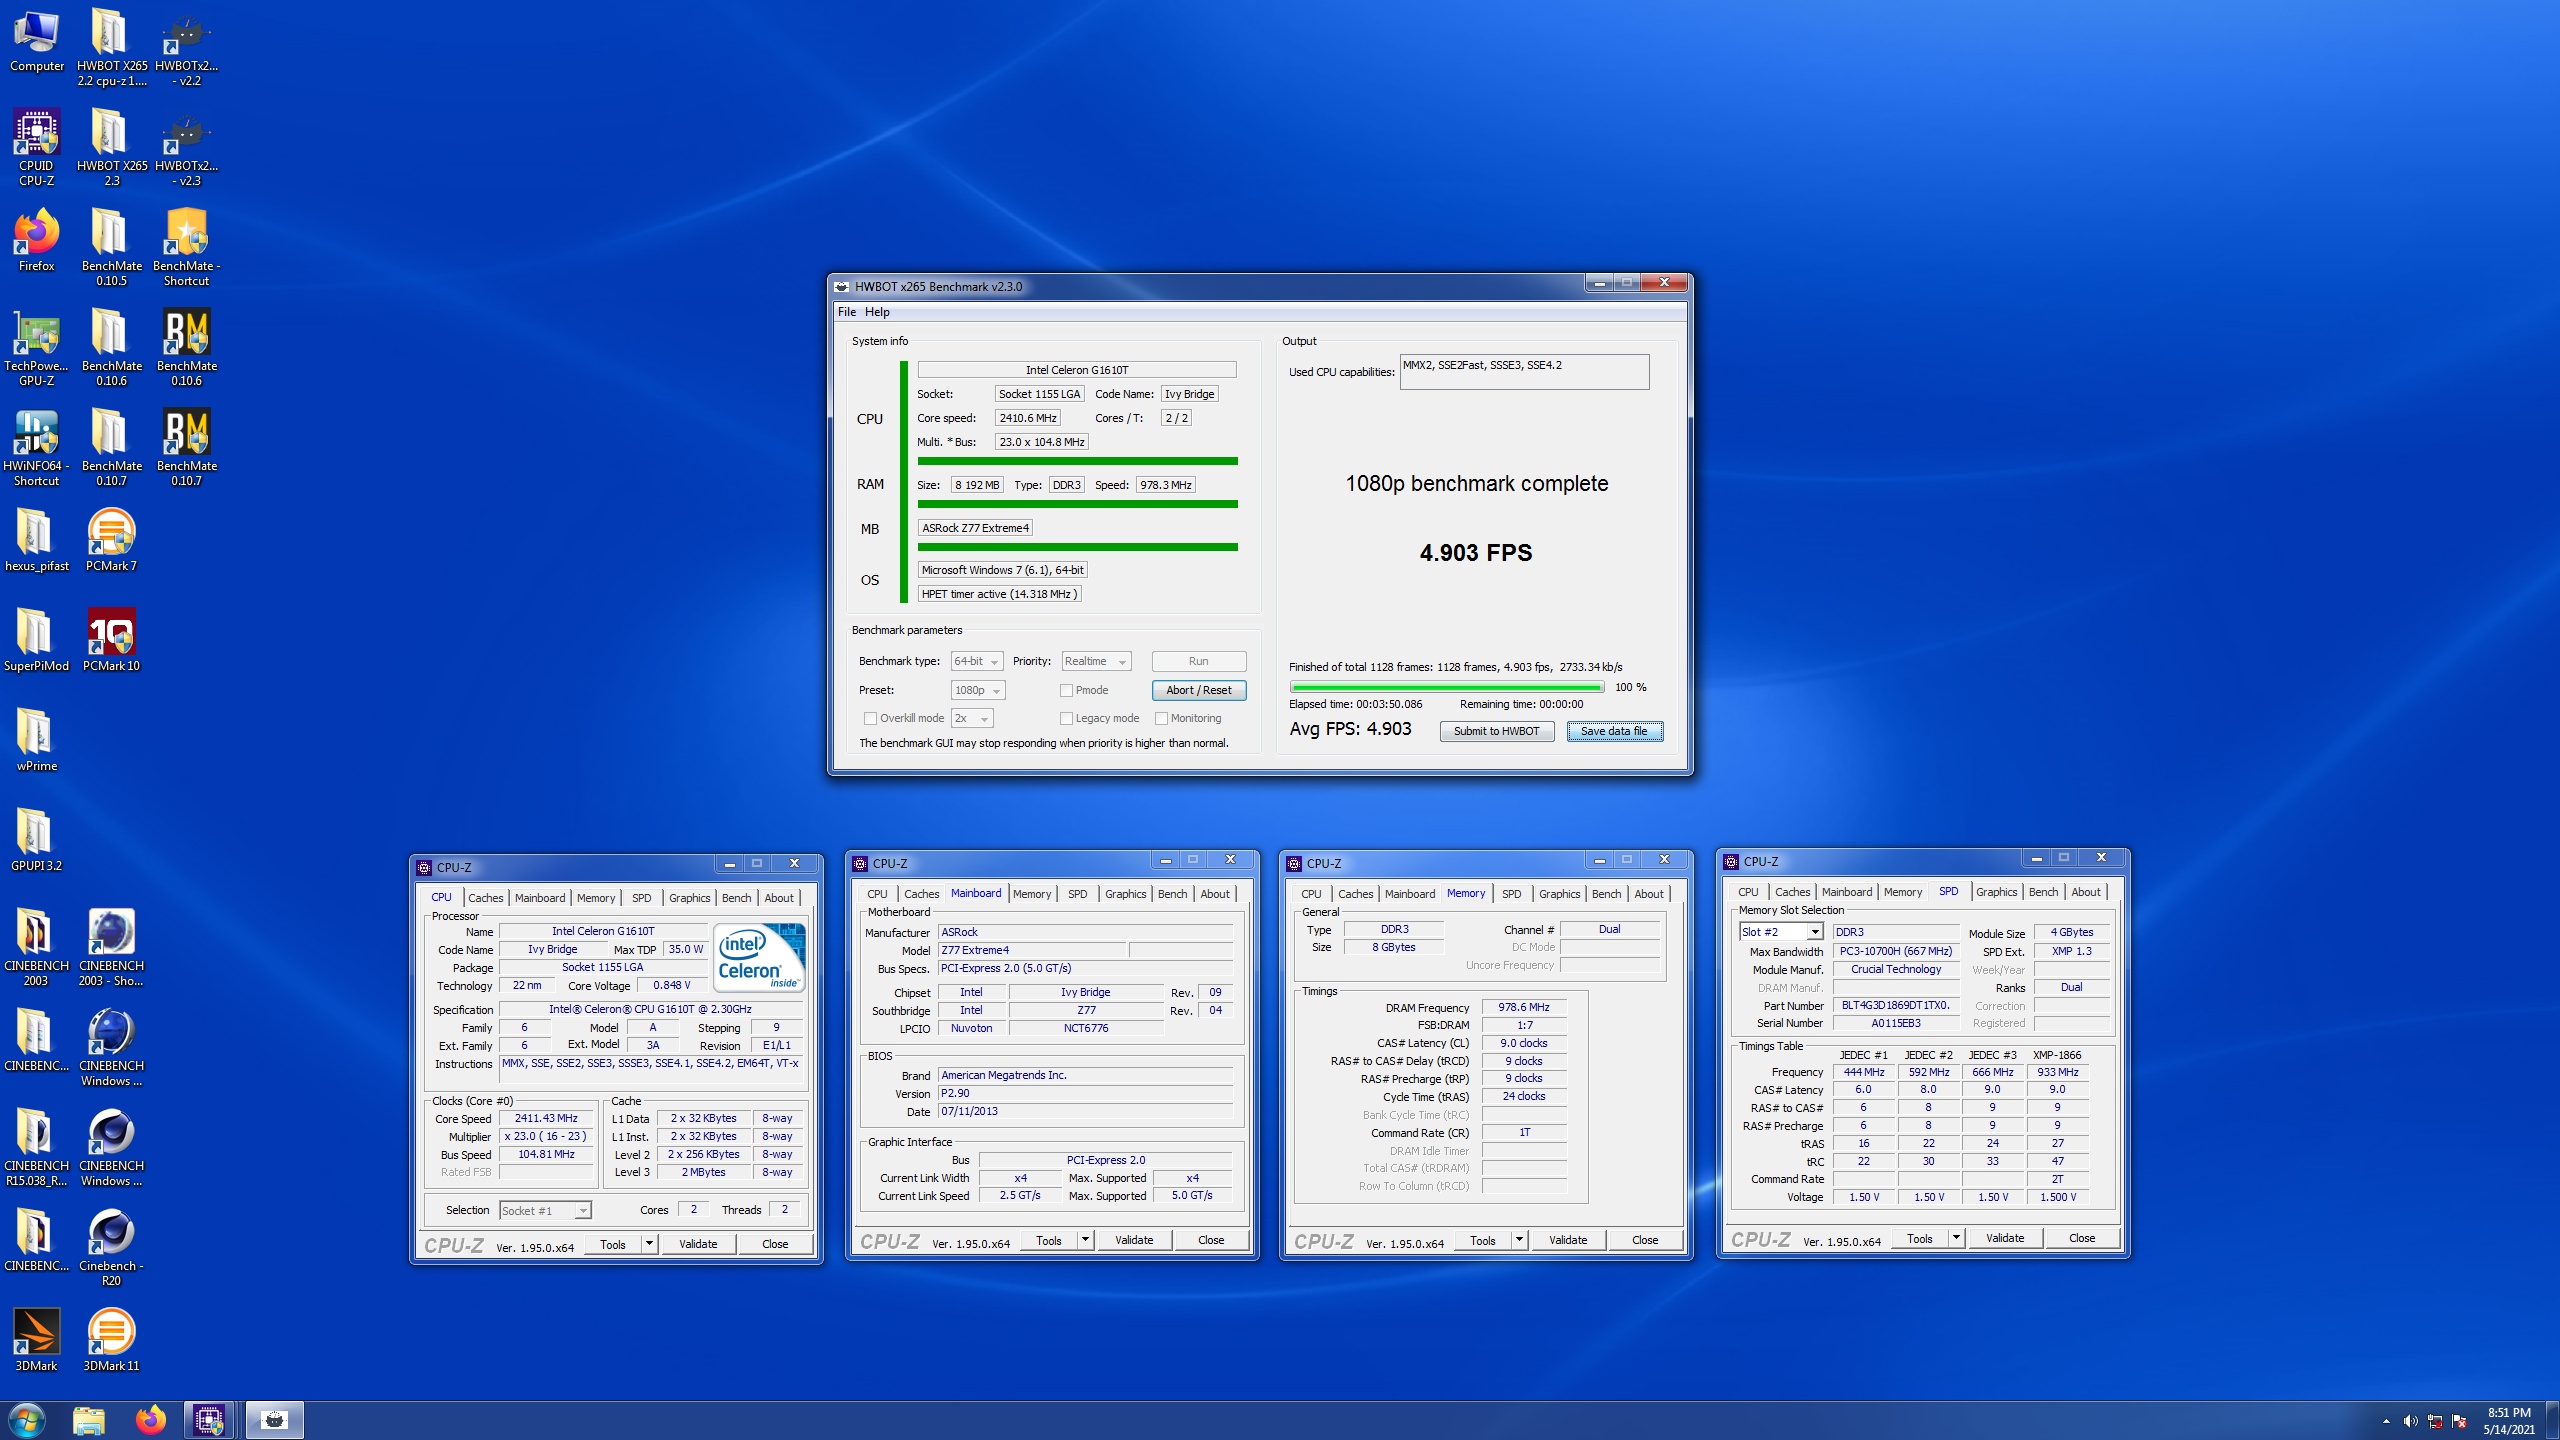Switch to the CPU-Z taskbar button
The width and height of the screenshot is (2560, 1440).
209,1420
